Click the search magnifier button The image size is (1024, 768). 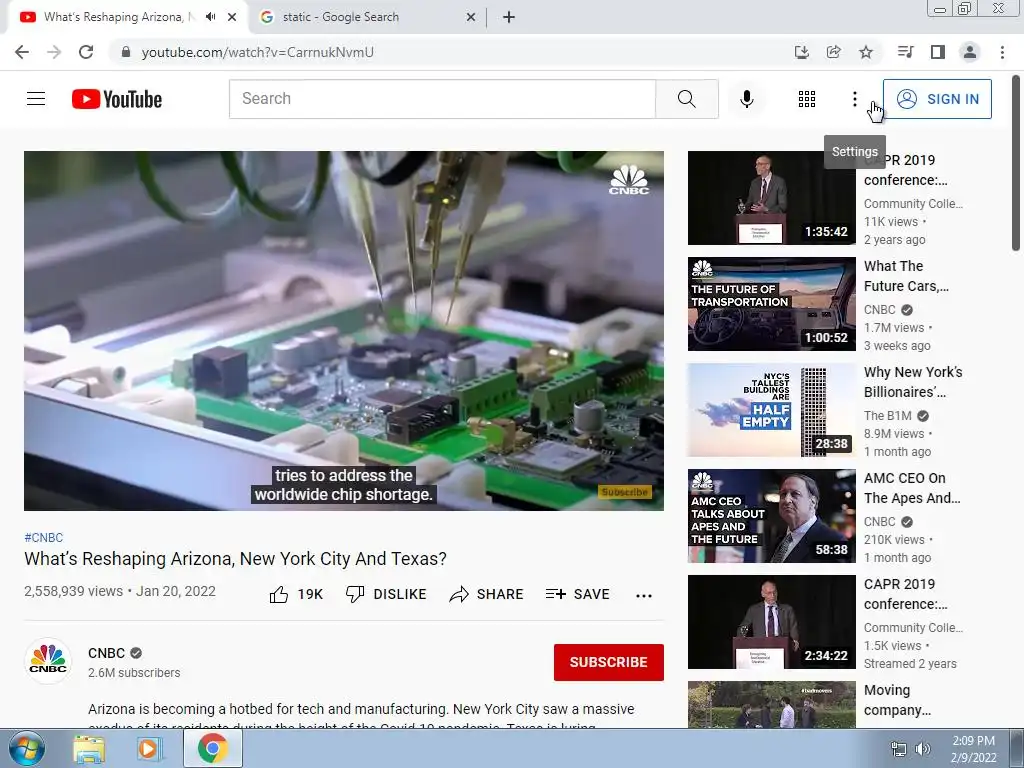(x=686, y=99)
